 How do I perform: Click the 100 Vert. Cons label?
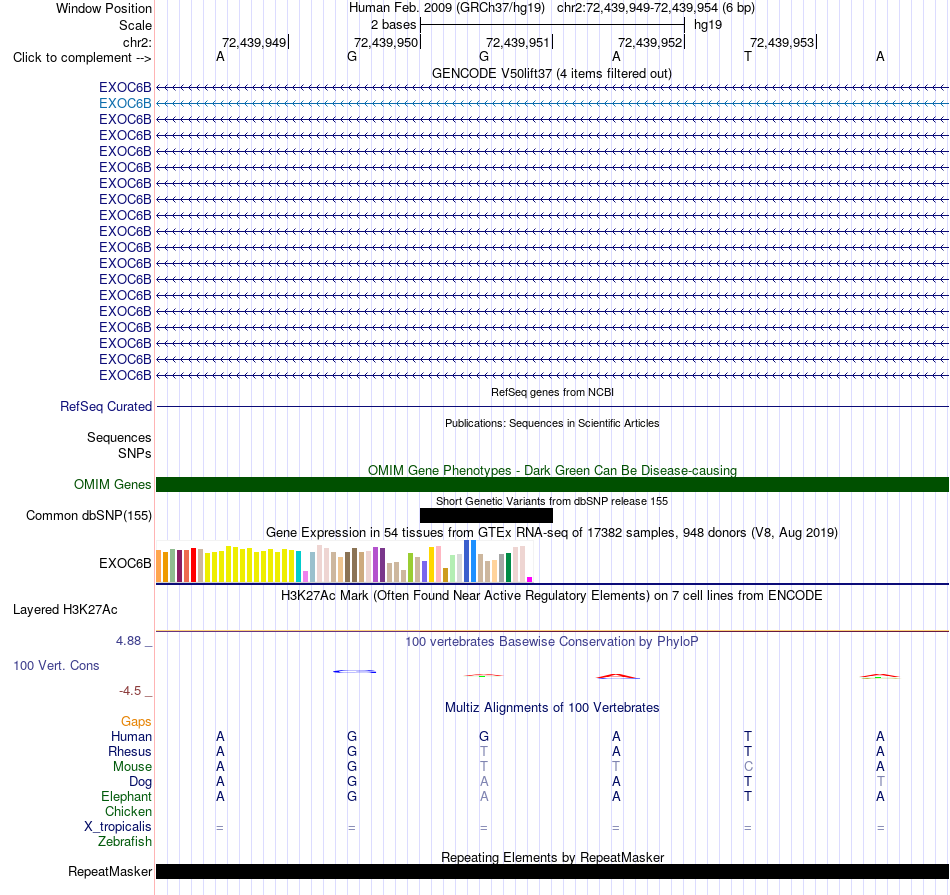coord(56,665)
